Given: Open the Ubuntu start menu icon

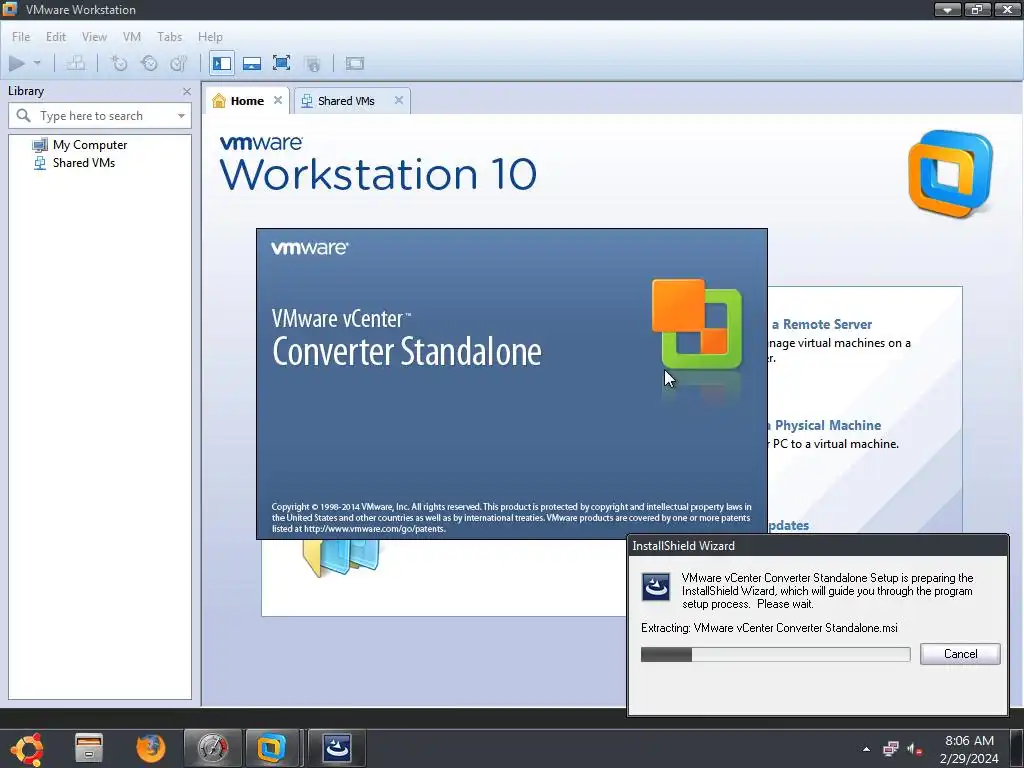Looking at the screenshot, I should click(27, 748).
